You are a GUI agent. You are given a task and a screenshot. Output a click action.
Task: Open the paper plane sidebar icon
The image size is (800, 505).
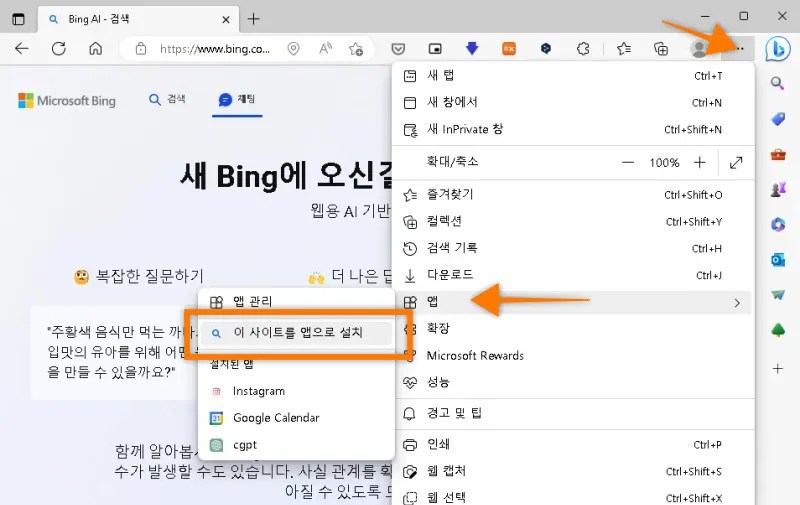click(778, 295)
